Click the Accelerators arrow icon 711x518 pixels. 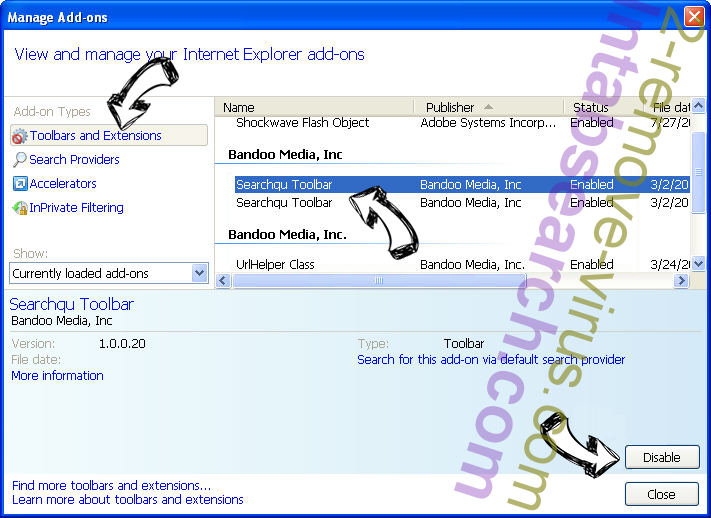[x=20, y=184]
